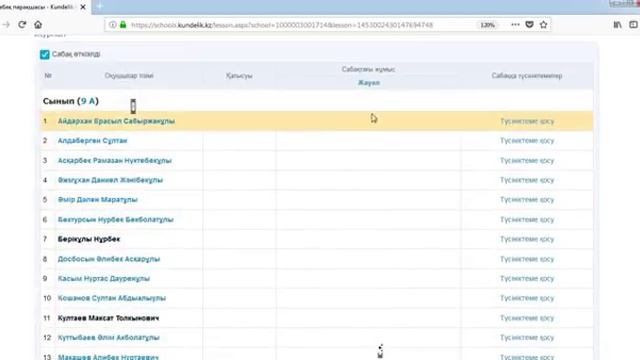Show site information icon in address bar

pyautogui.click(x=113, y=25)
